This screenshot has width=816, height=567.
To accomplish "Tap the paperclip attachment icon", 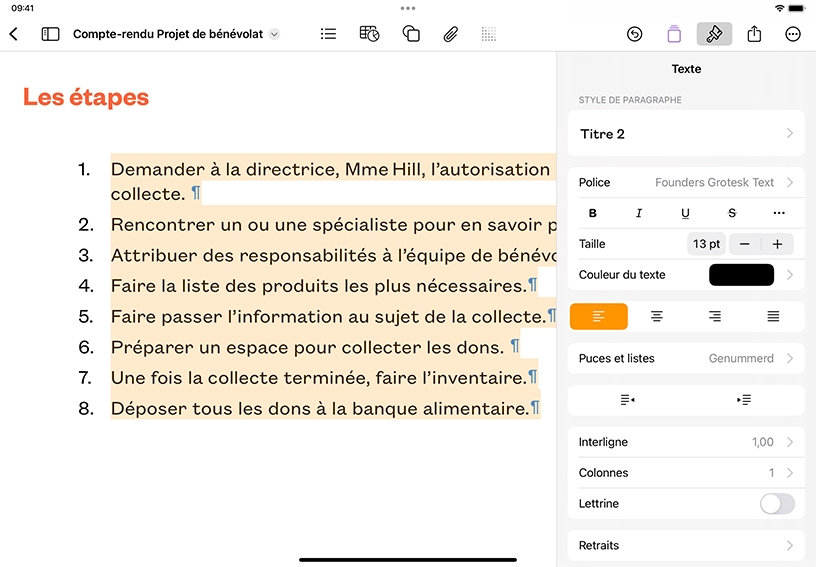I will tap(451, 34).
